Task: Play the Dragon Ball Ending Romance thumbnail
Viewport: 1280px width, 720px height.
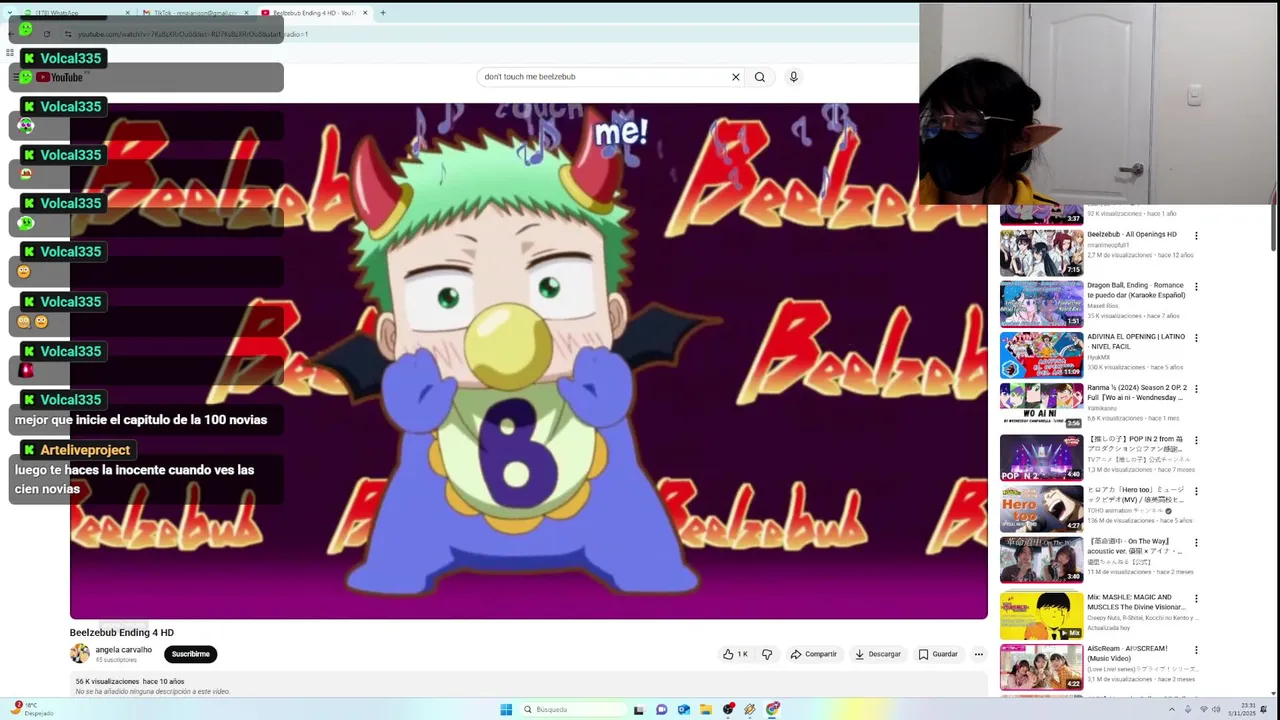Action: click(1041, 303)
